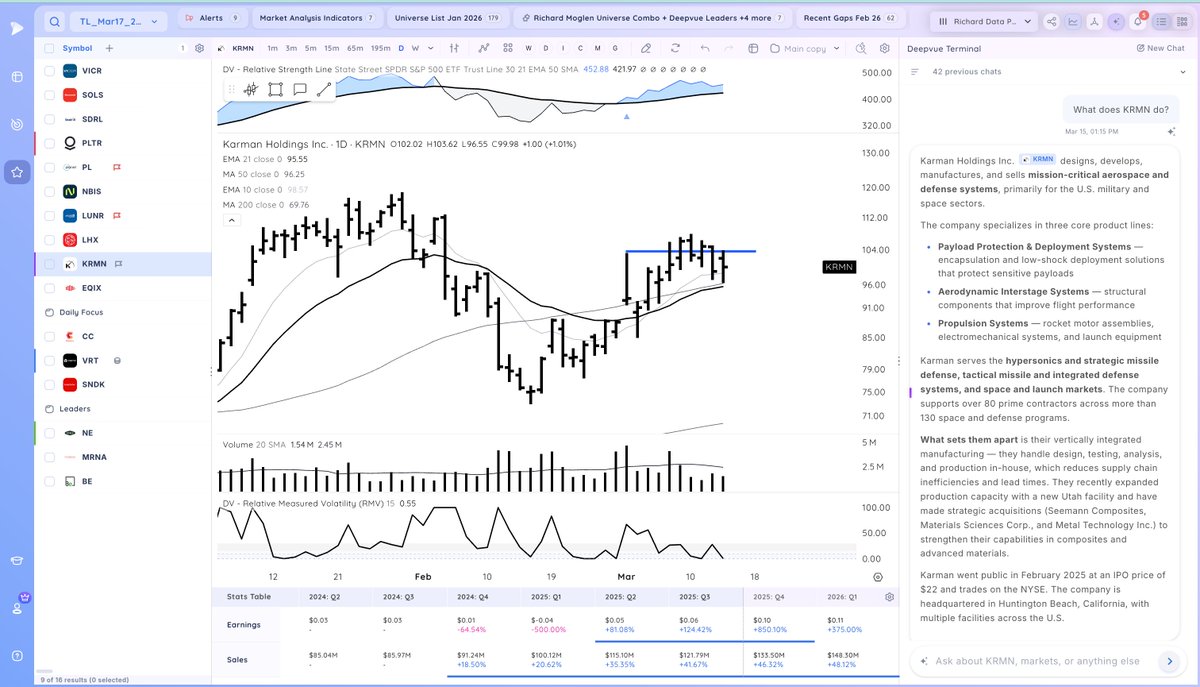This screenshot has height=687, width=1200.
Task: Send the chat message arrow button
Action: coord(1167,661)
